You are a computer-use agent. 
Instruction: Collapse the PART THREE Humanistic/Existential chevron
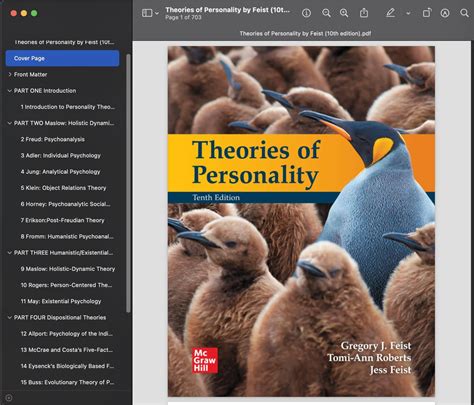point(10,253)
